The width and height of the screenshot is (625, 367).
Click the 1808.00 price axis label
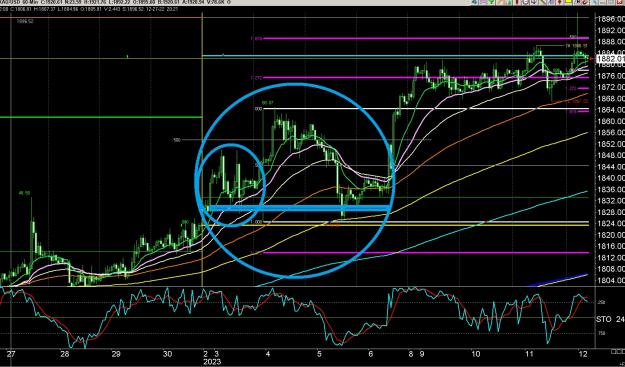[610, 269]
